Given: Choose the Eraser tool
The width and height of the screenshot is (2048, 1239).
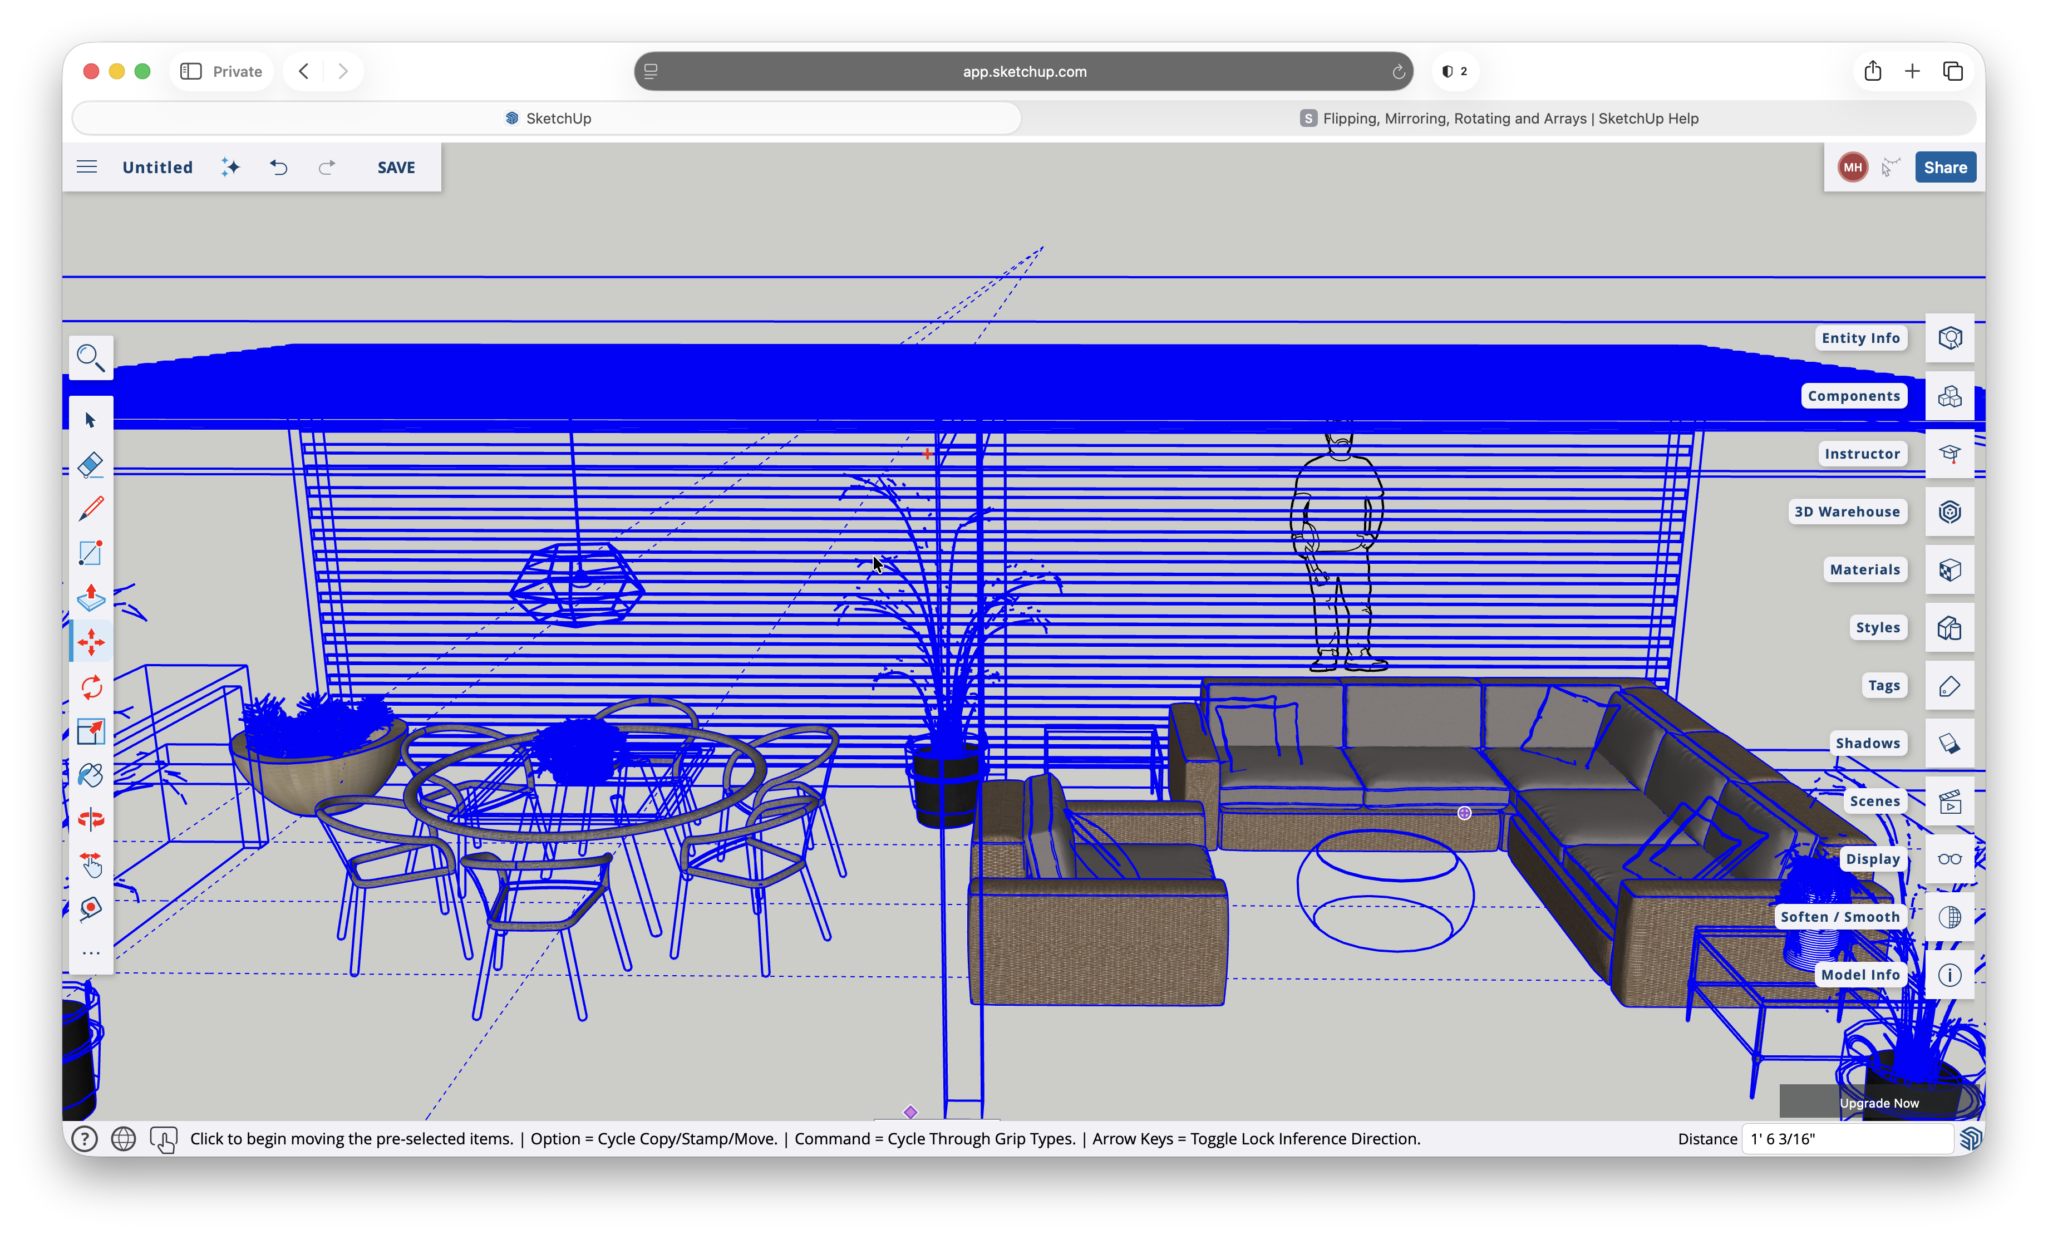Looking at the screenshot, I should point(91,465).
